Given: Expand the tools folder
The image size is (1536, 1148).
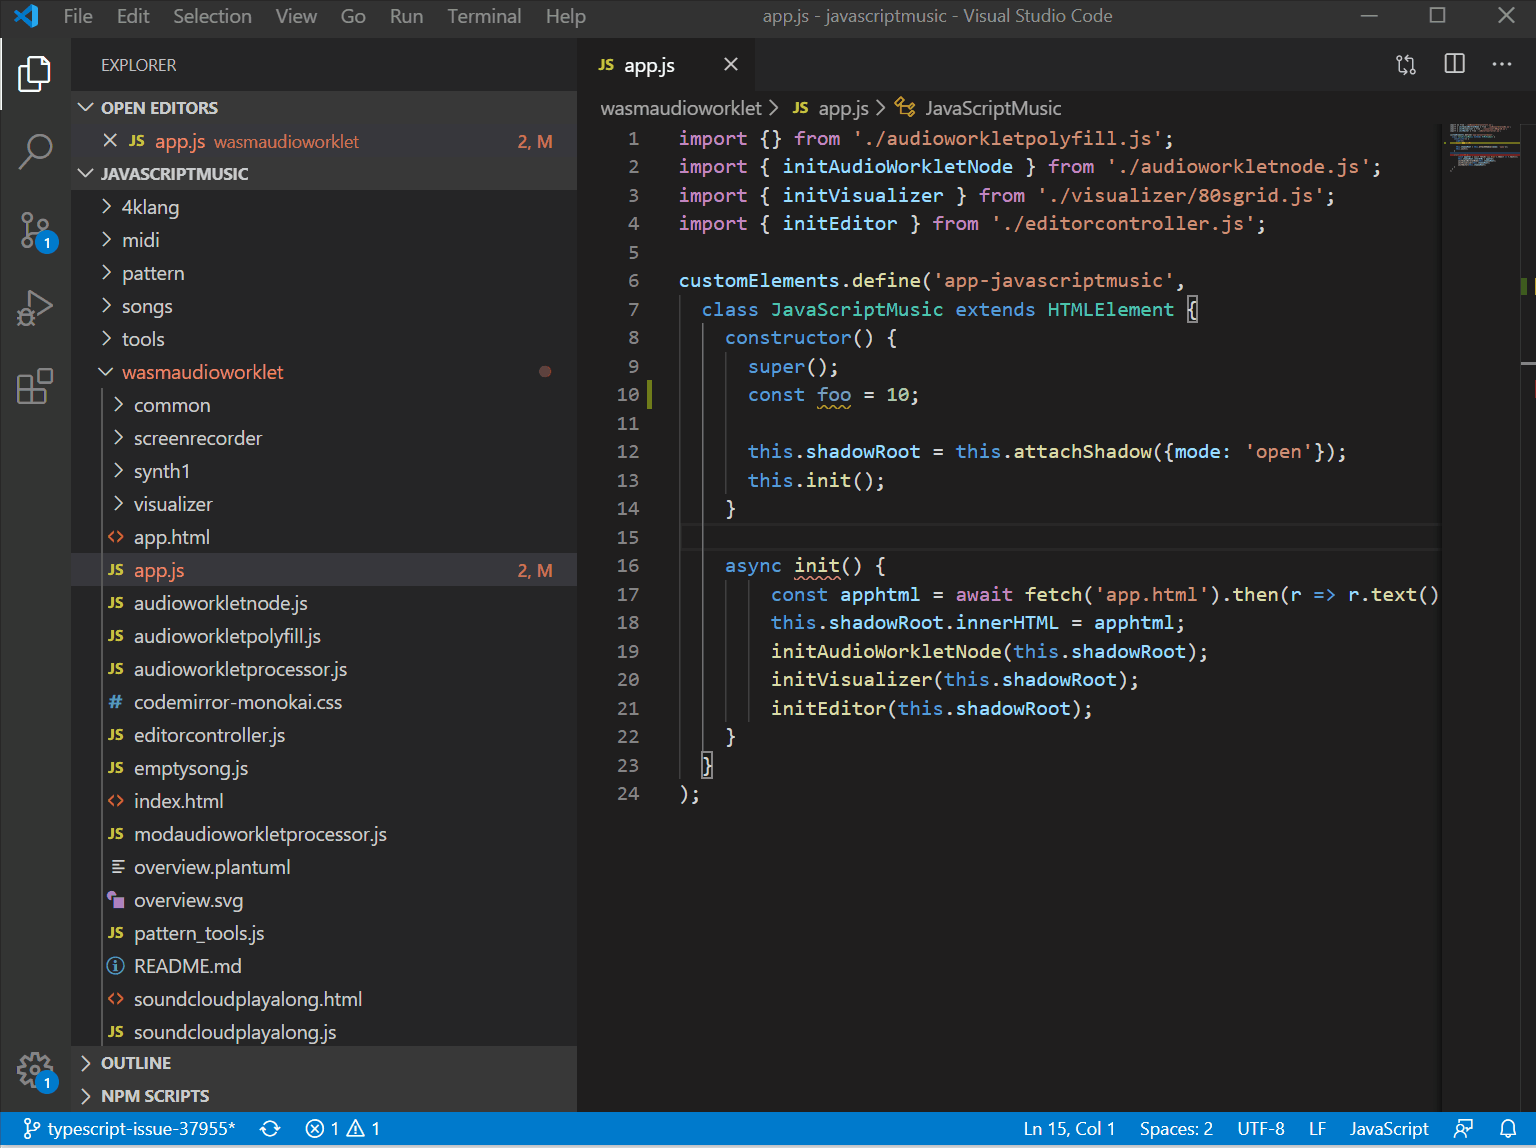Looking at the screenshot, I should 324,339.
